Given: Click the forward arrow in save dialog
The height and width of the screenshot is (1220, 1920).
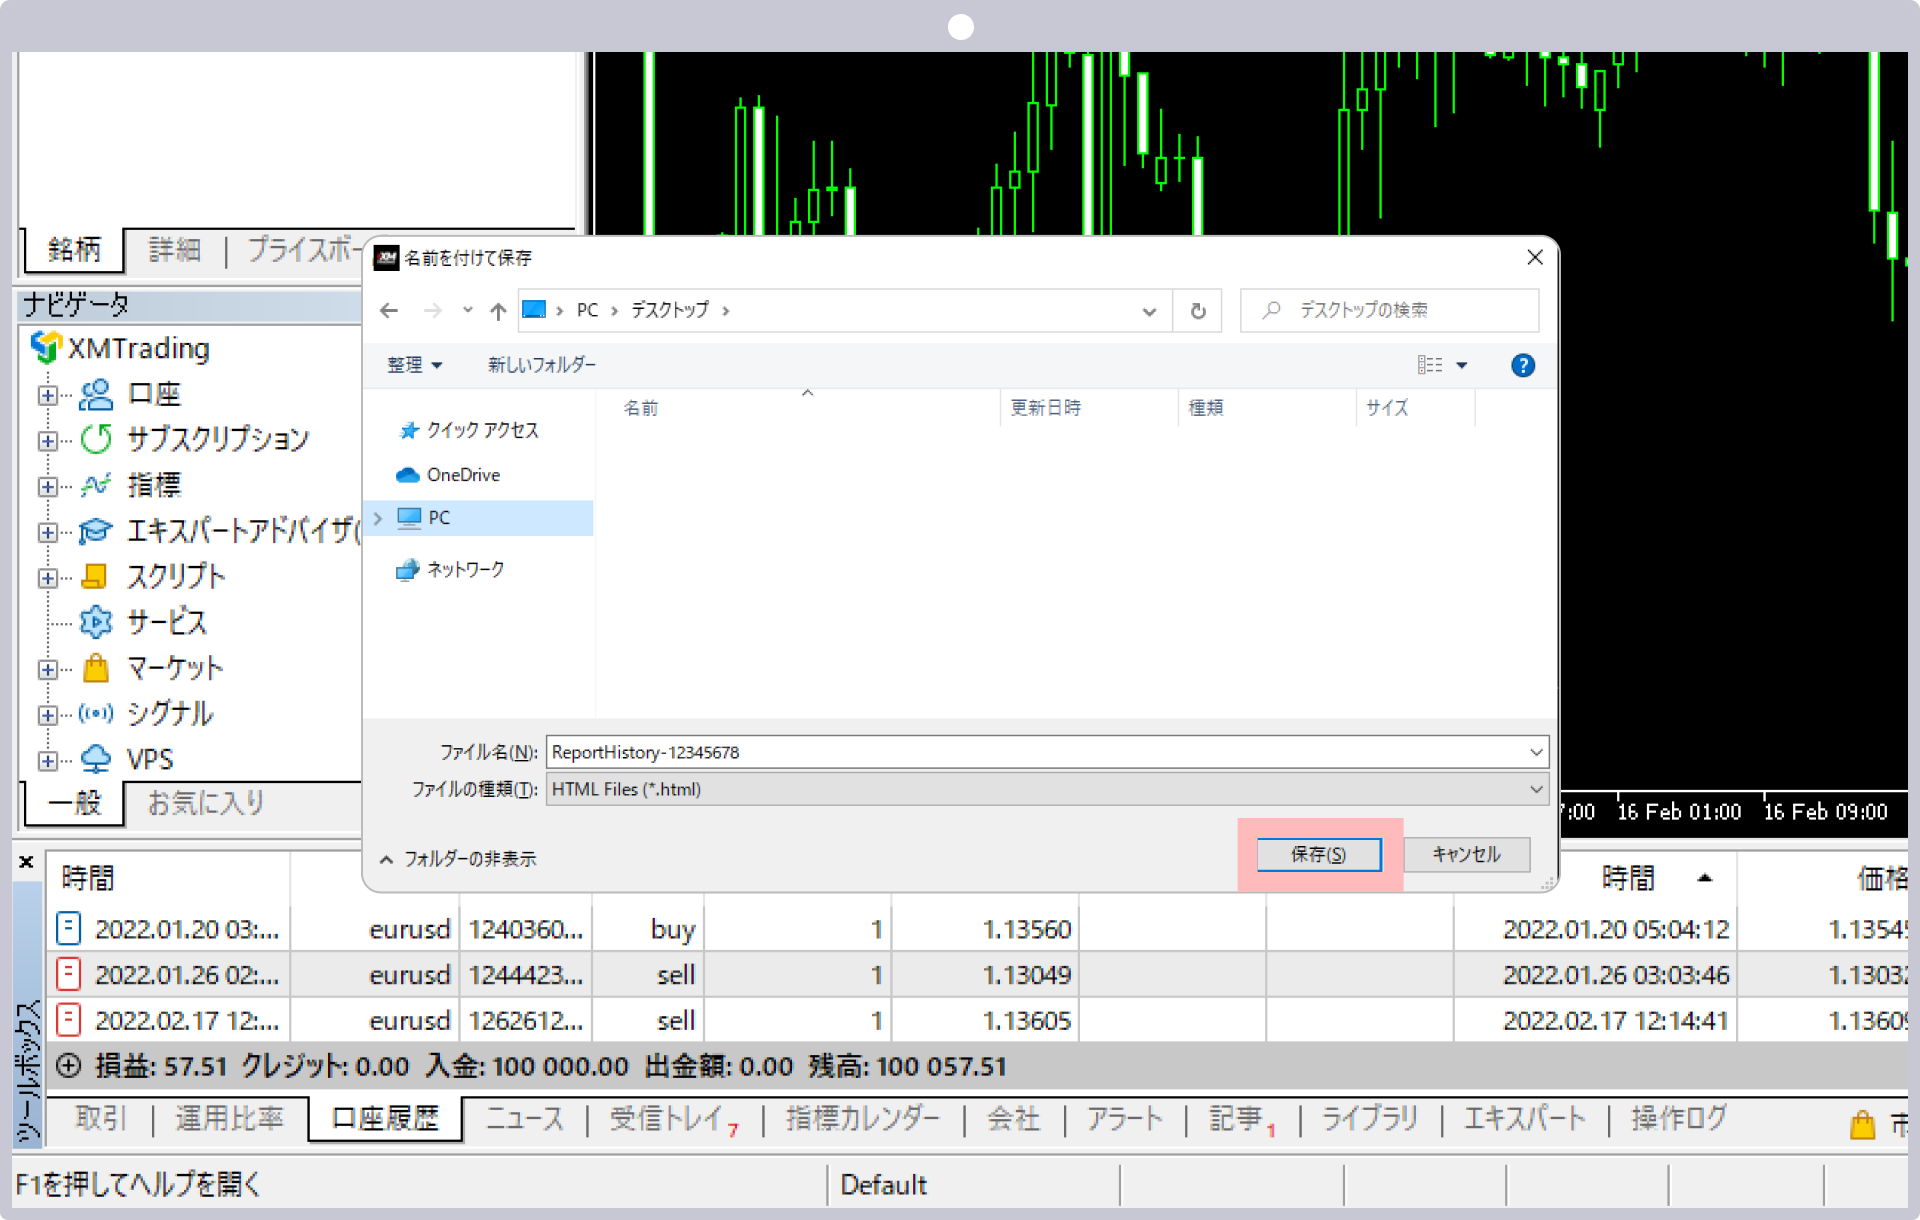Looking at the screenshot, I should (432, 310).
